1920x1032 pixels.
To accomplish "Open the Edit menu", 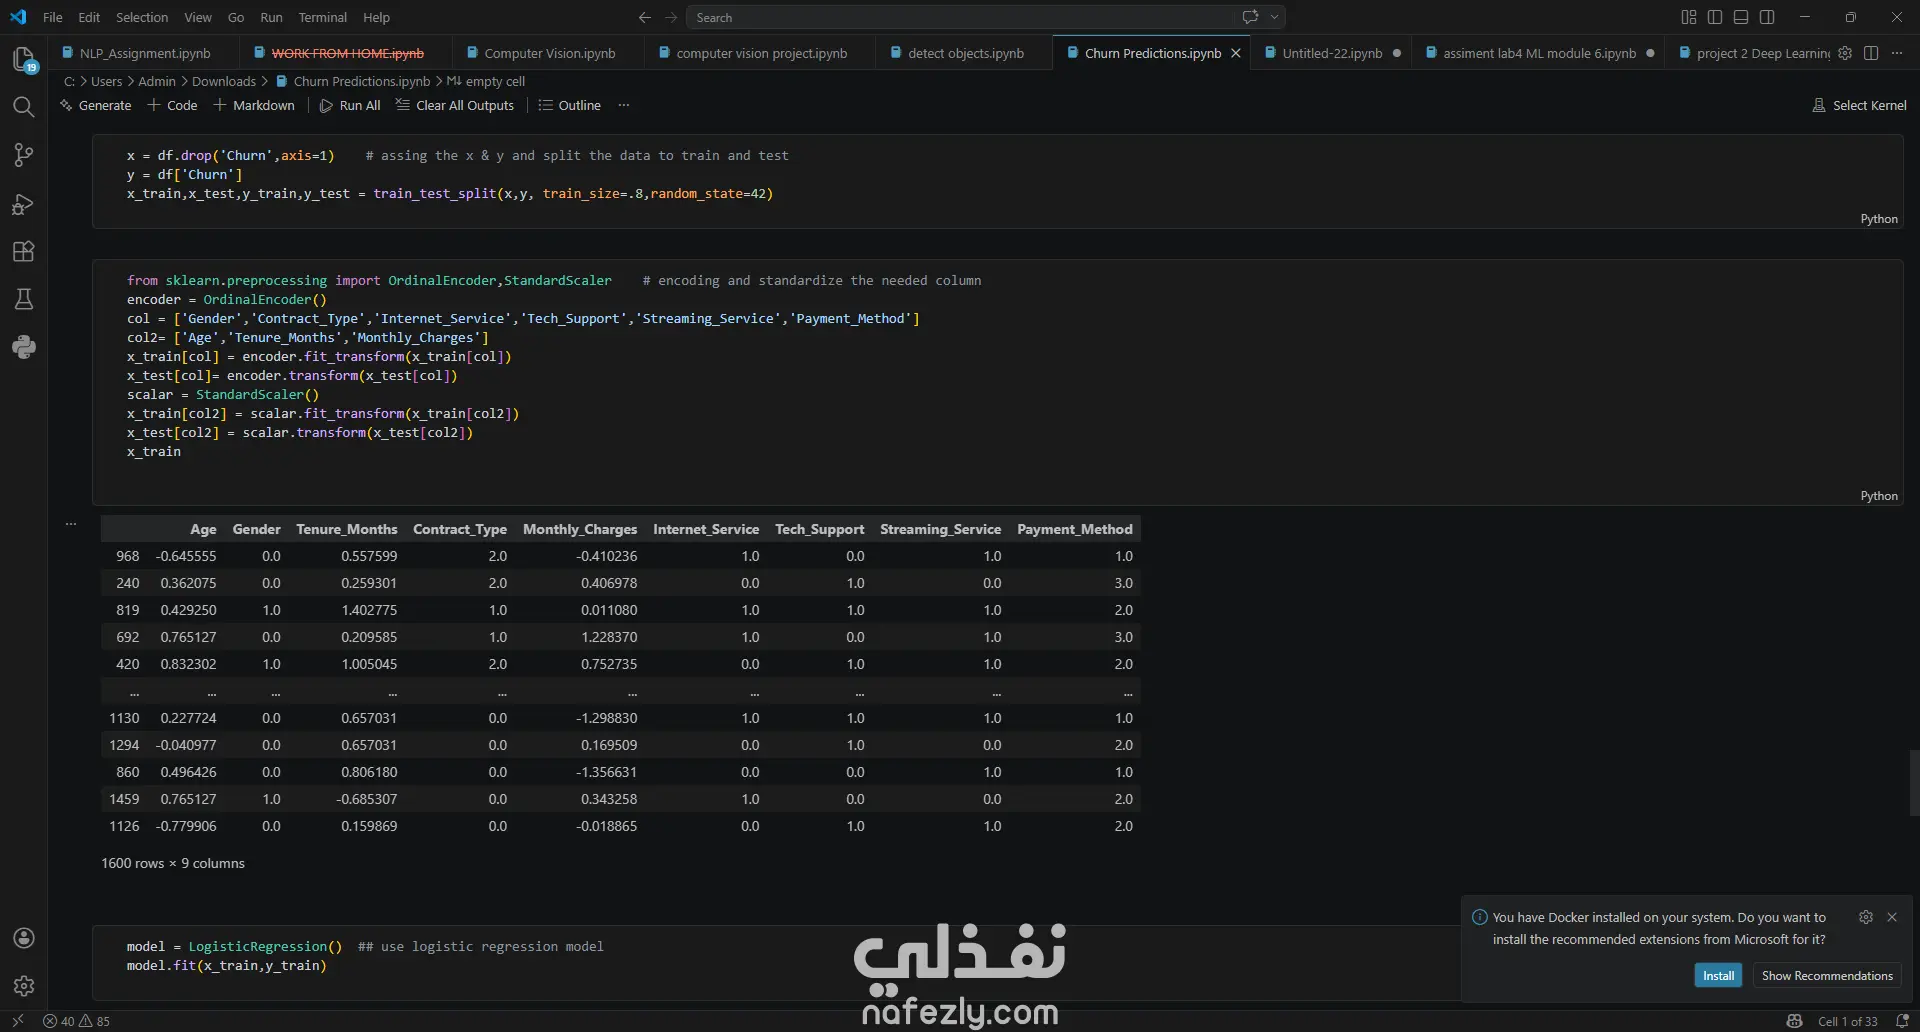I will 89,17.
